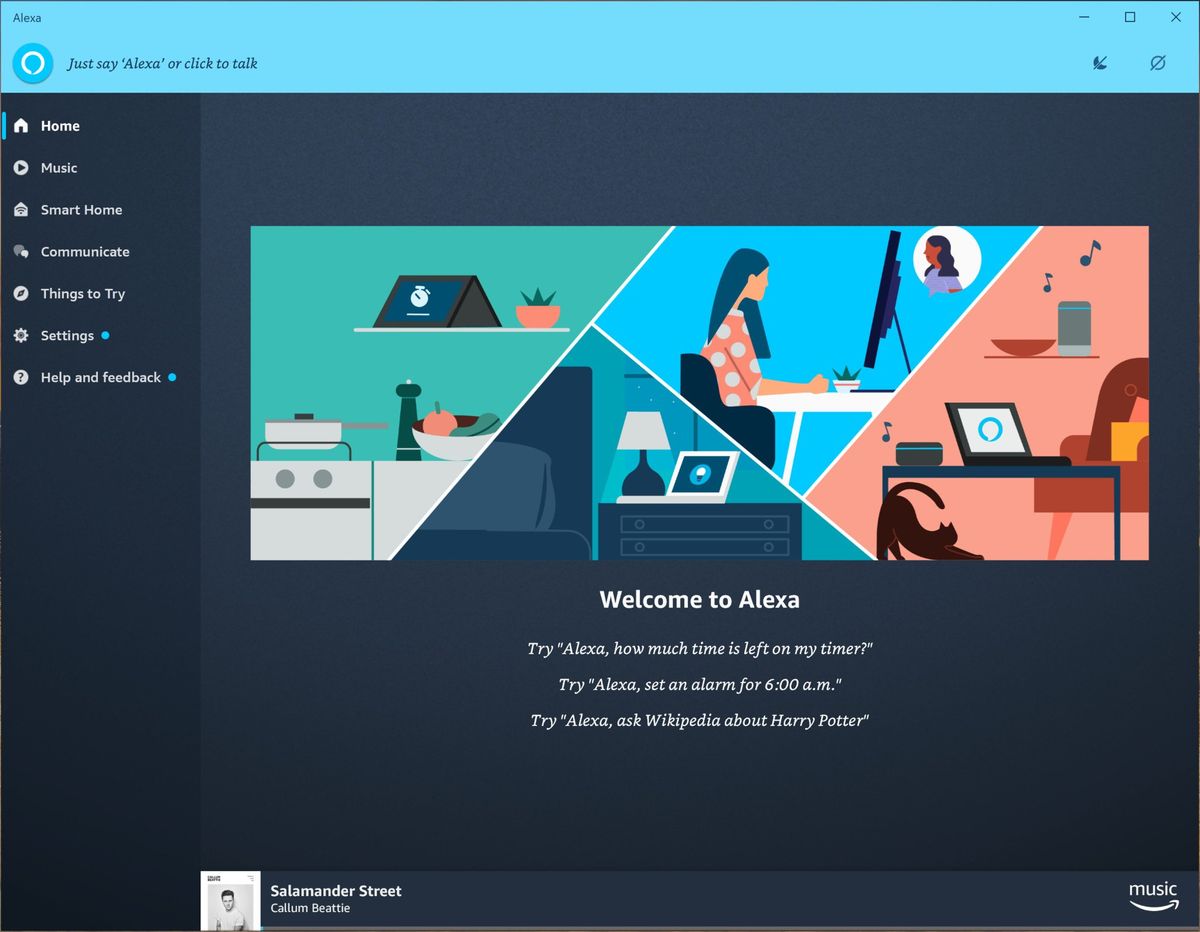Click the Salamander Street song title

[336, 891]
